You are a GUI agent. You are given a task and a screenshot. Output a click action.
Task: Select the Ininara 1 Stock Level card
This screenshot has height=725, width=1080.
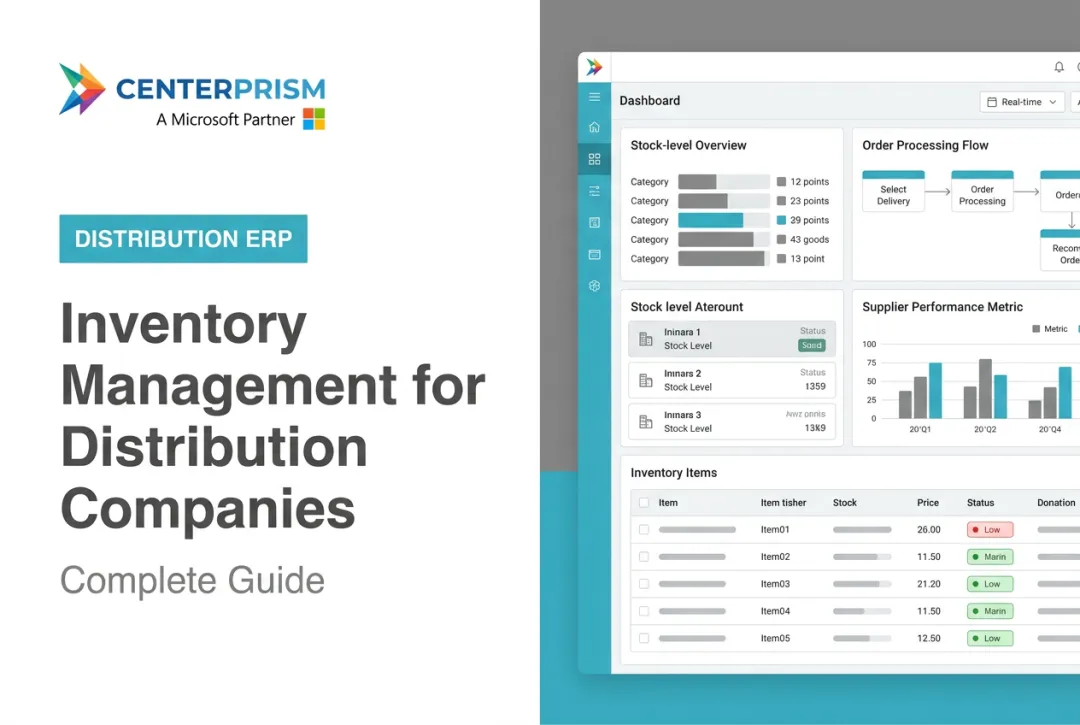click(731, 339)
